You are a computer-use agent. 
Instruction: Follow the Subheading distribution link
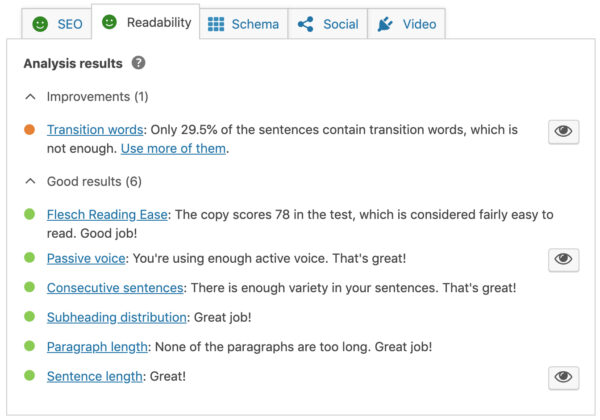116,317
